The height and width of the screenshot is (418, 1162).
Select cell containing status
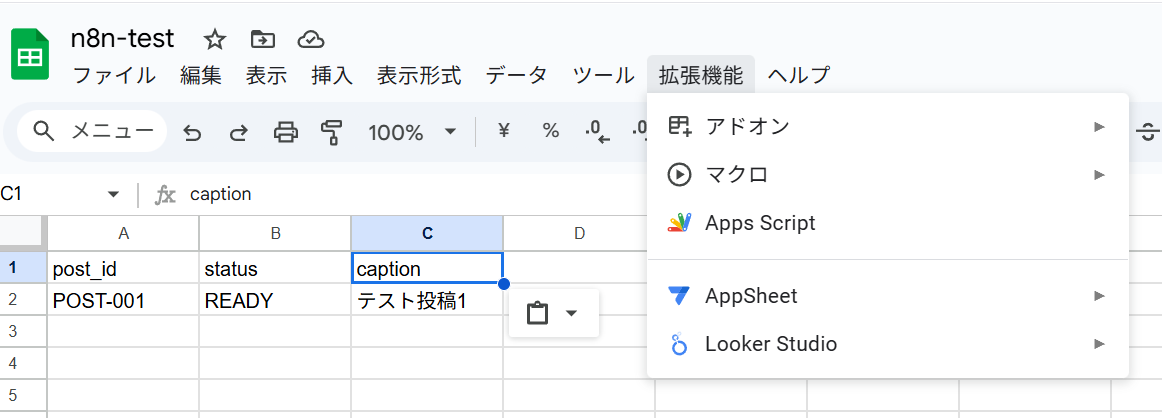pos(276,268)
